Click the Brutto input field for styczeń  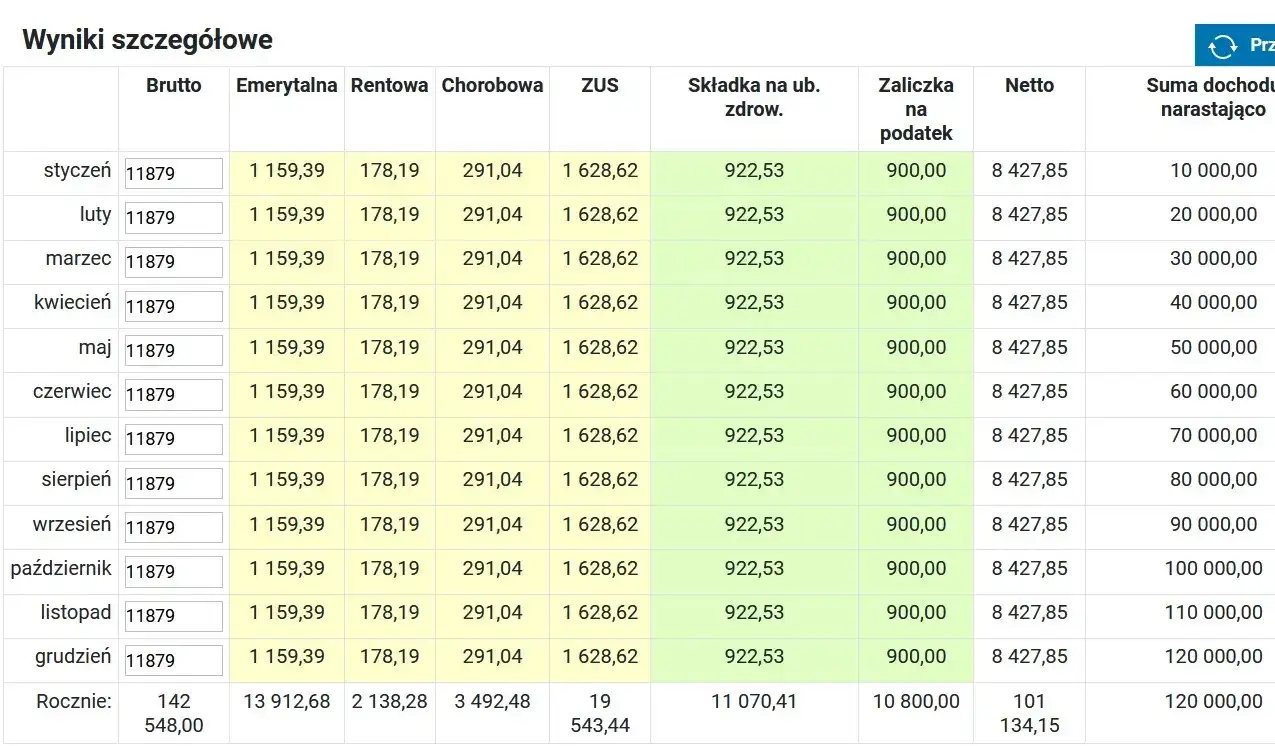pyautogui.click(x=172, y=172)
